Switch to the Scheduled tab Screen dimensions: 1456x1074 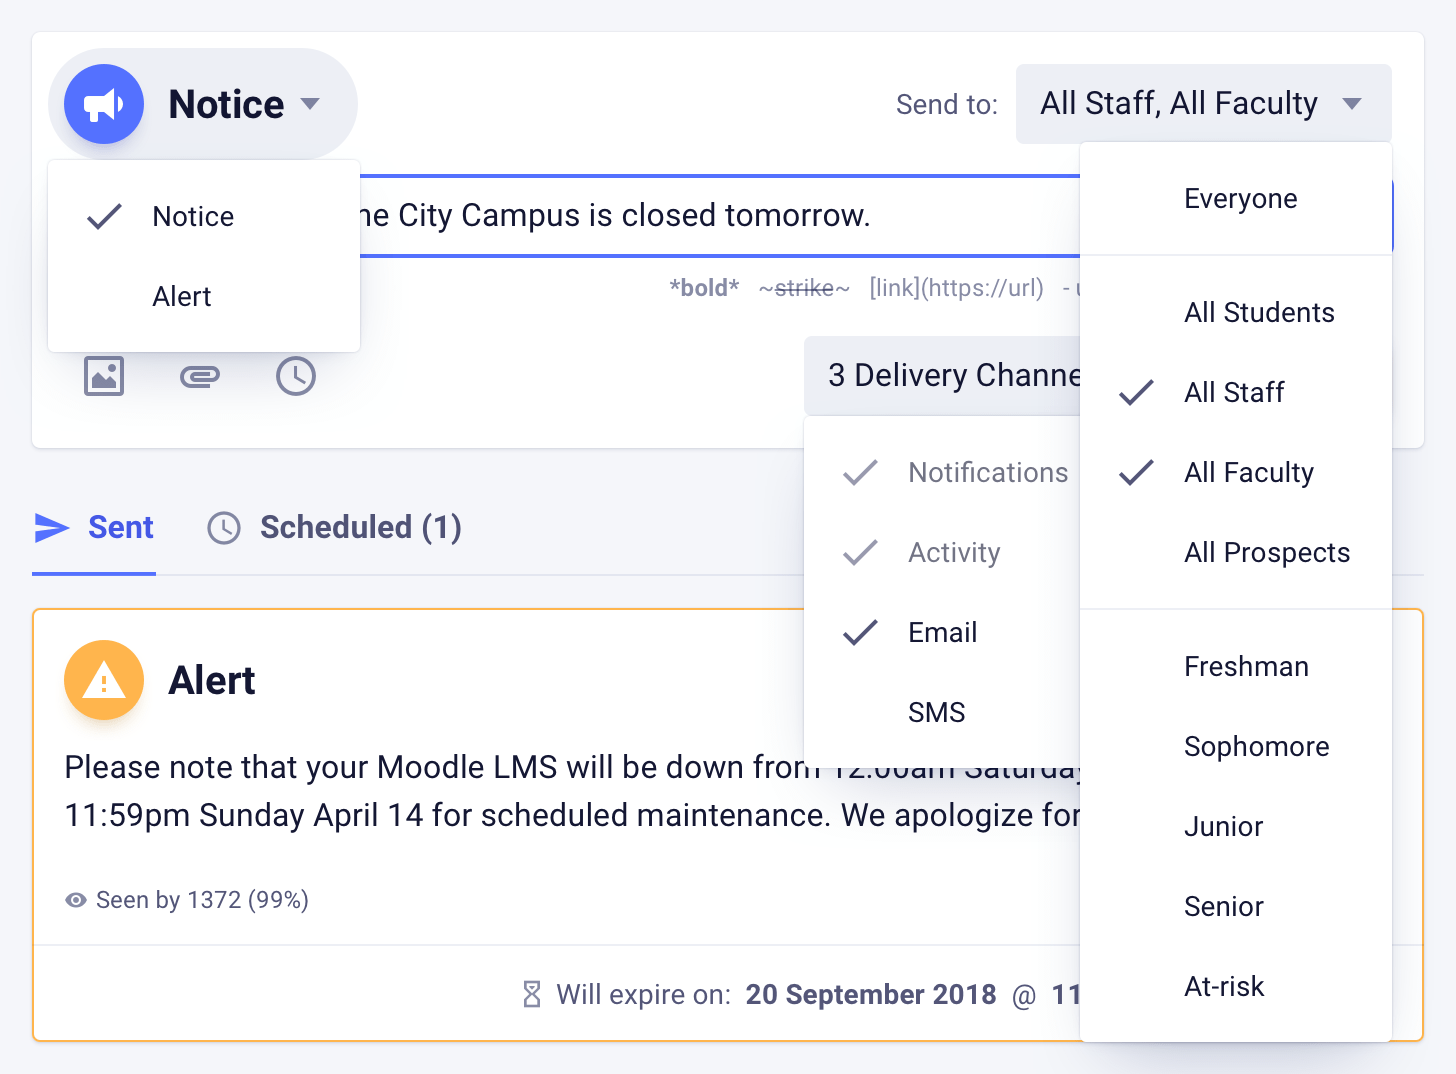click(360, 527)
